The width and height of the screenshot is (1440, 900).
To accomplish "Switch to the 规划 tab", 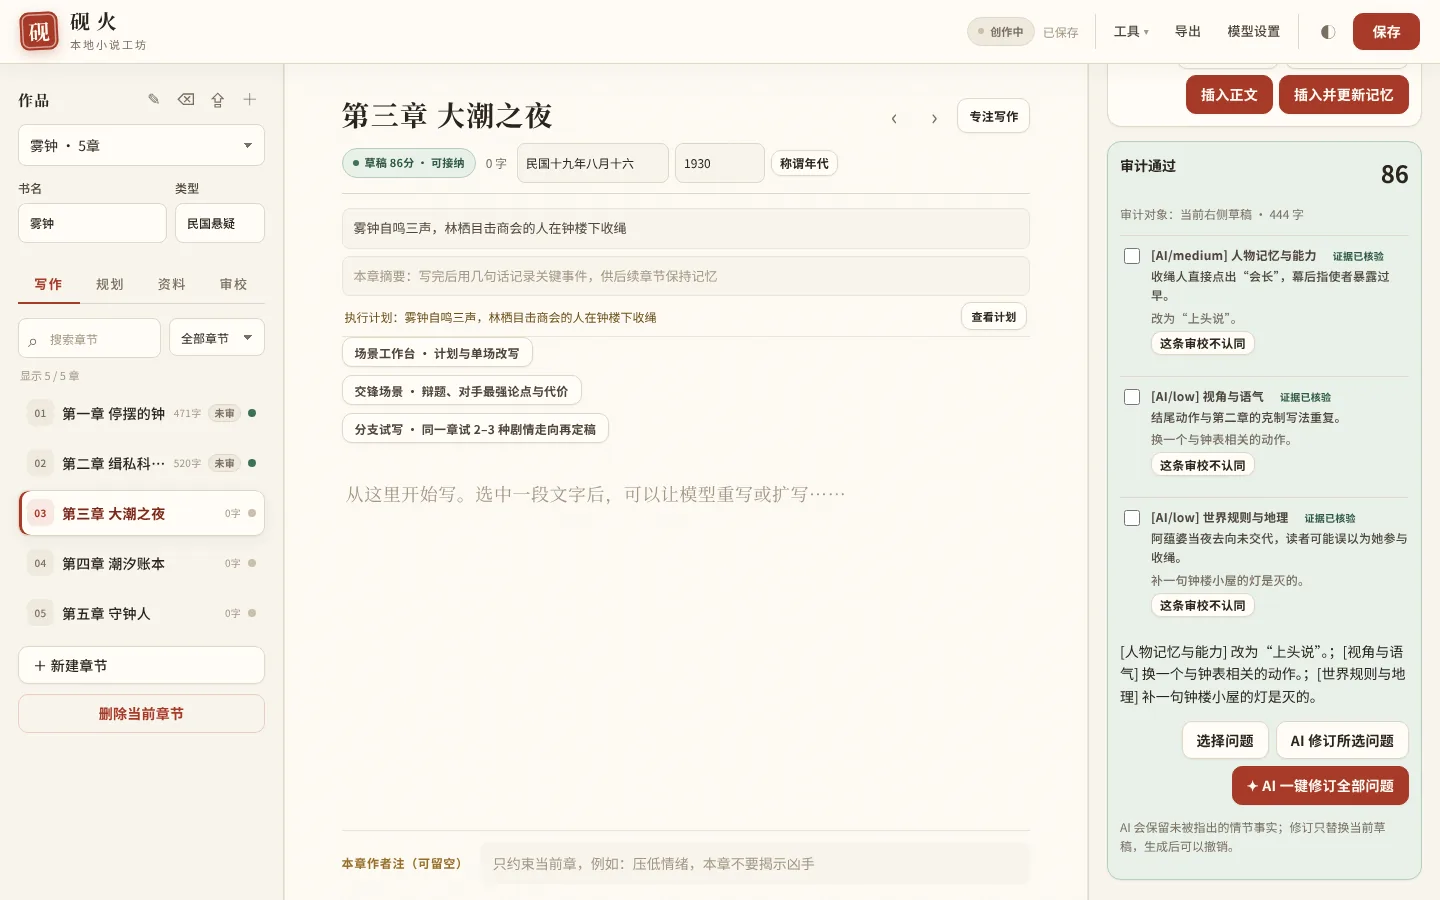I will (x=110, y=284).
